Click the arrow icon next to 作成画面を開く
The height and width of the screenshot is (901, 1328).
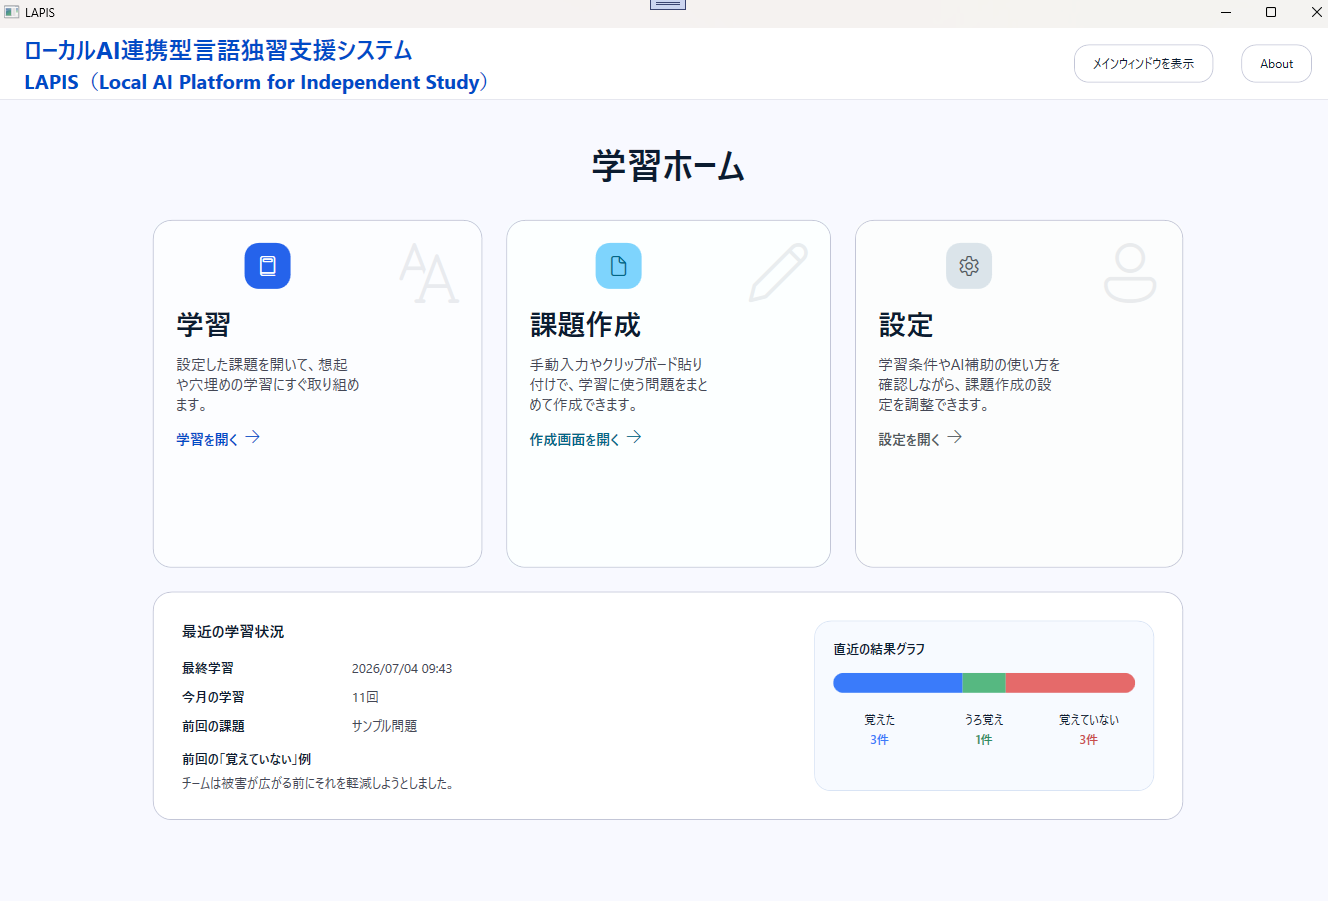634,437
